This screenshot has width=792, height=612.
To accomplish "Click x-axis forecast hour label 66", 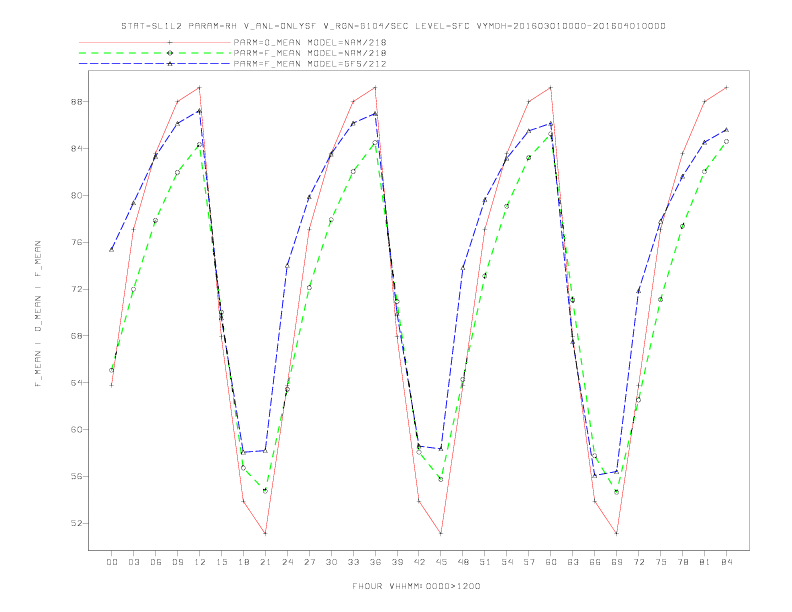I will pyautogui.click(x=595, y=562).
